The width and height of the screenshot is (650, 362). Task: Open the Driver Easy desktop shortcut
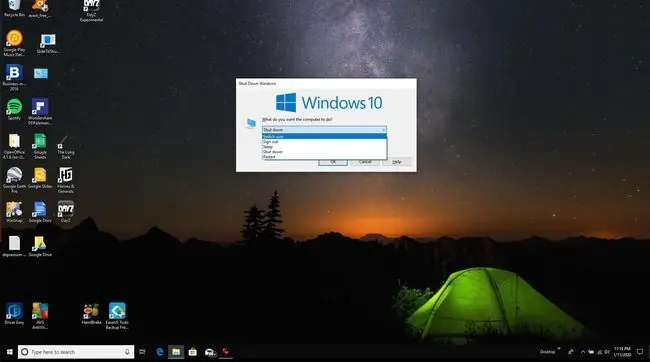(x=14, y=314)
